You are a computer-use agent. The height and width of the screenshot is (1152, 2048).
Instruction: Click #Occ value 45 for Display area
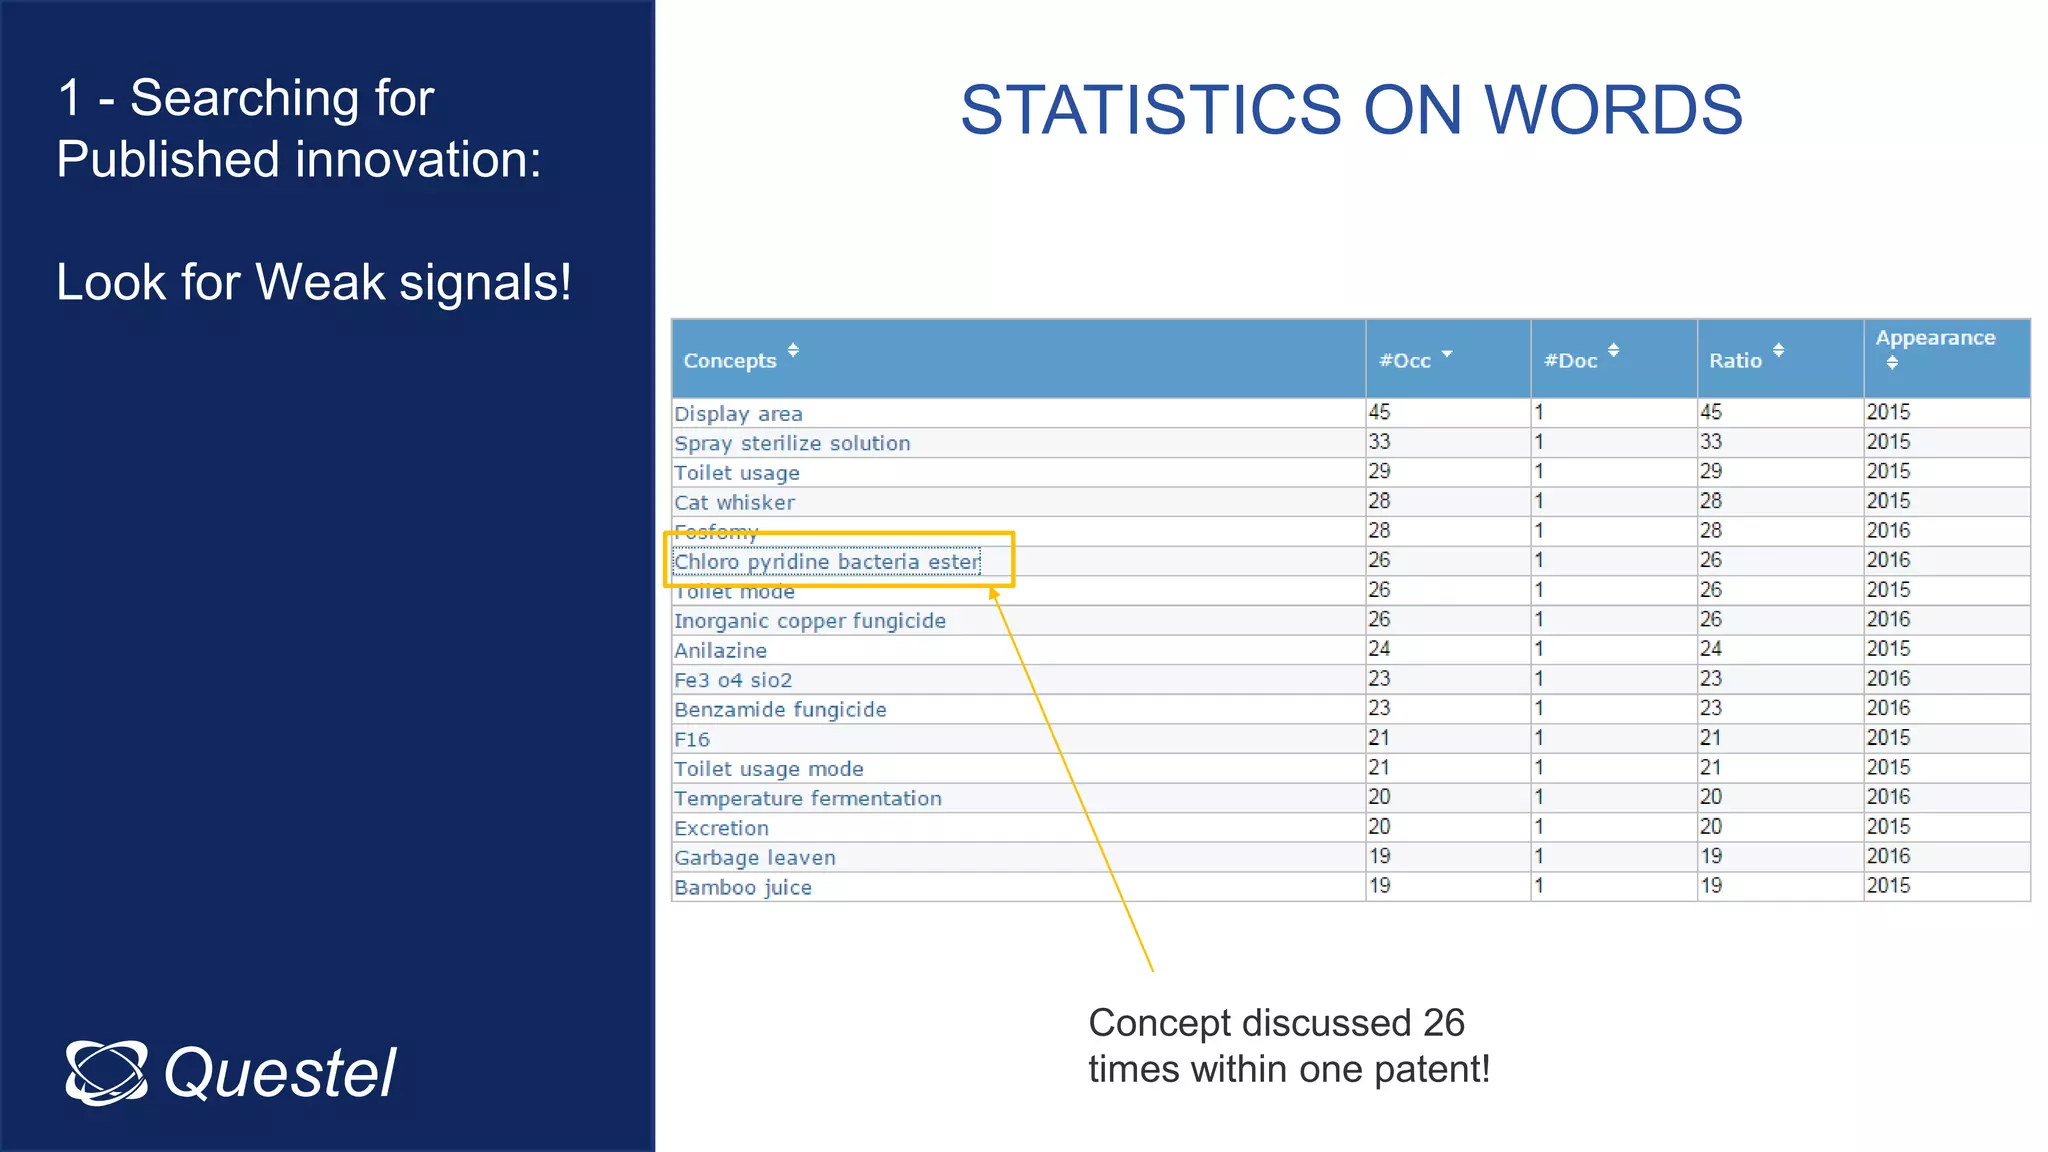(x=1379, y=412)
